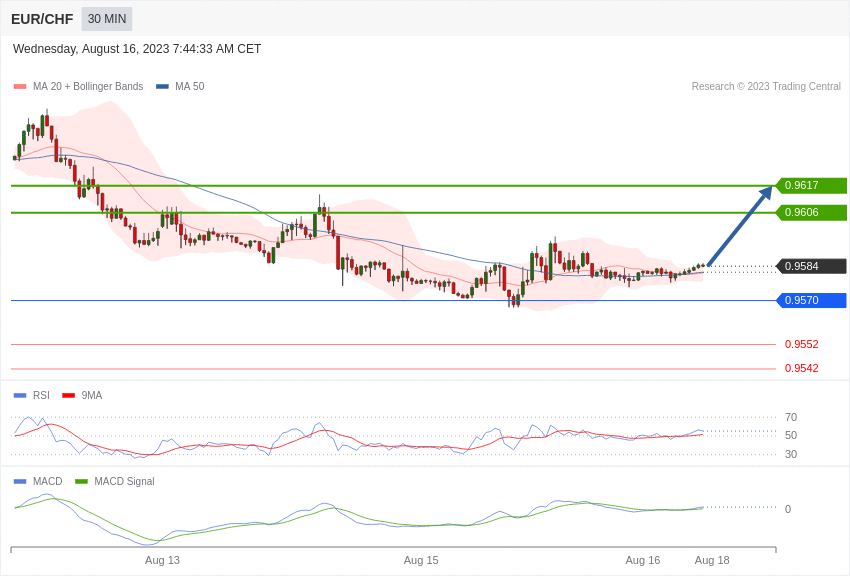The height and width of the screenshot is (576, 850).
Task: Click the MA 20 + Bollinger Bands legend label
Action: click(x=88, y=87)
